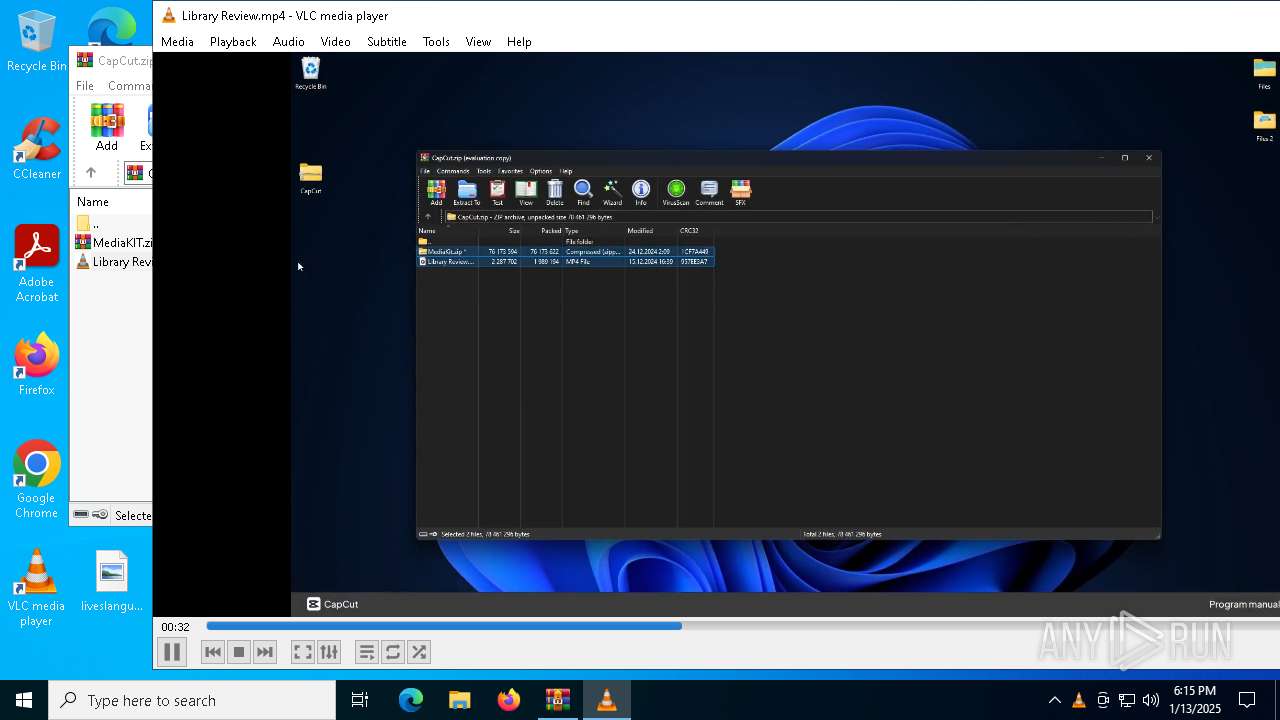
Task: Toggle random playback in VLC
Action: pos(419,652)
